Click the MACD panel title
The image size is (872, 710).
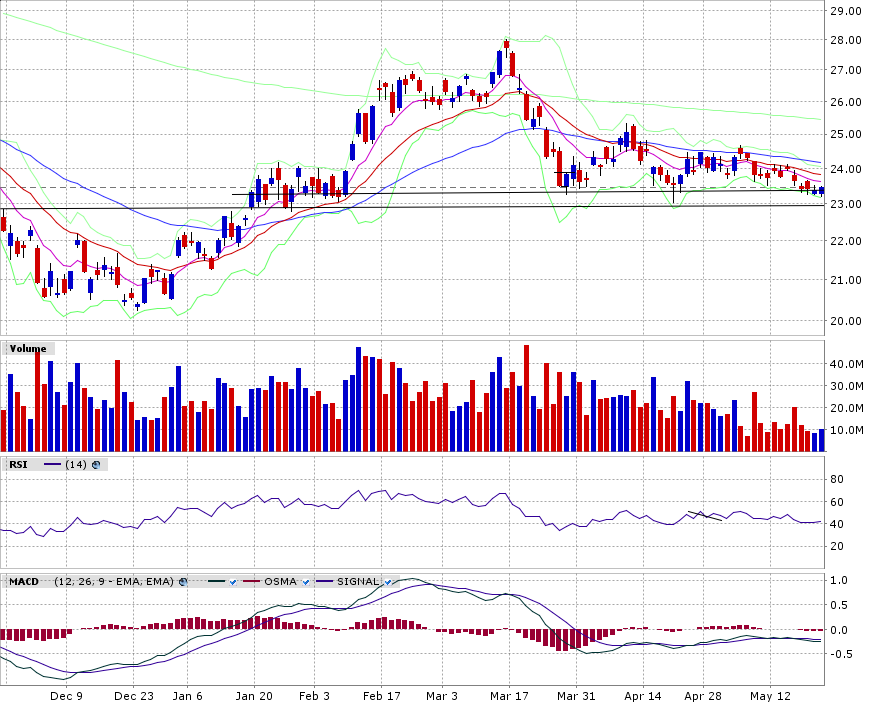tap(24, 581)
